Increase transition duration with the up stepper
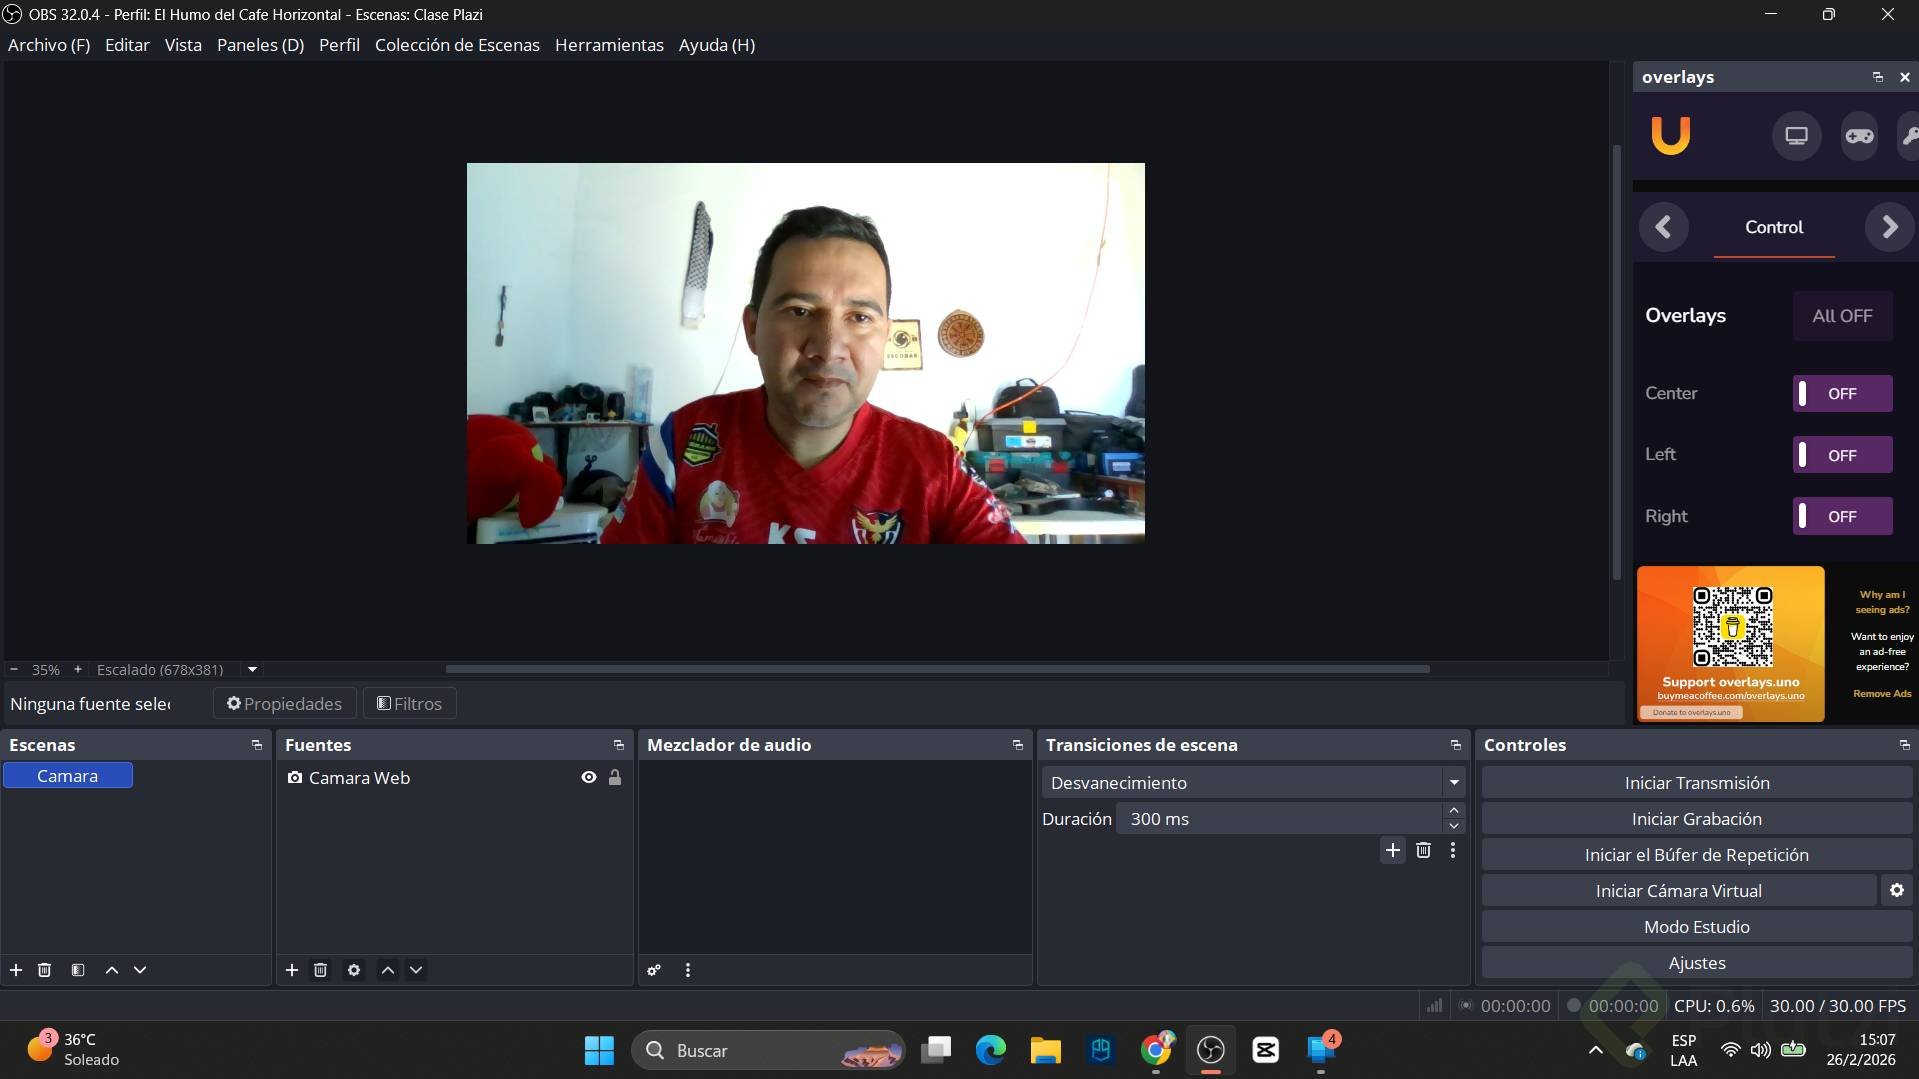Screen dimensions: 1919x1079 click(1453, 811)
